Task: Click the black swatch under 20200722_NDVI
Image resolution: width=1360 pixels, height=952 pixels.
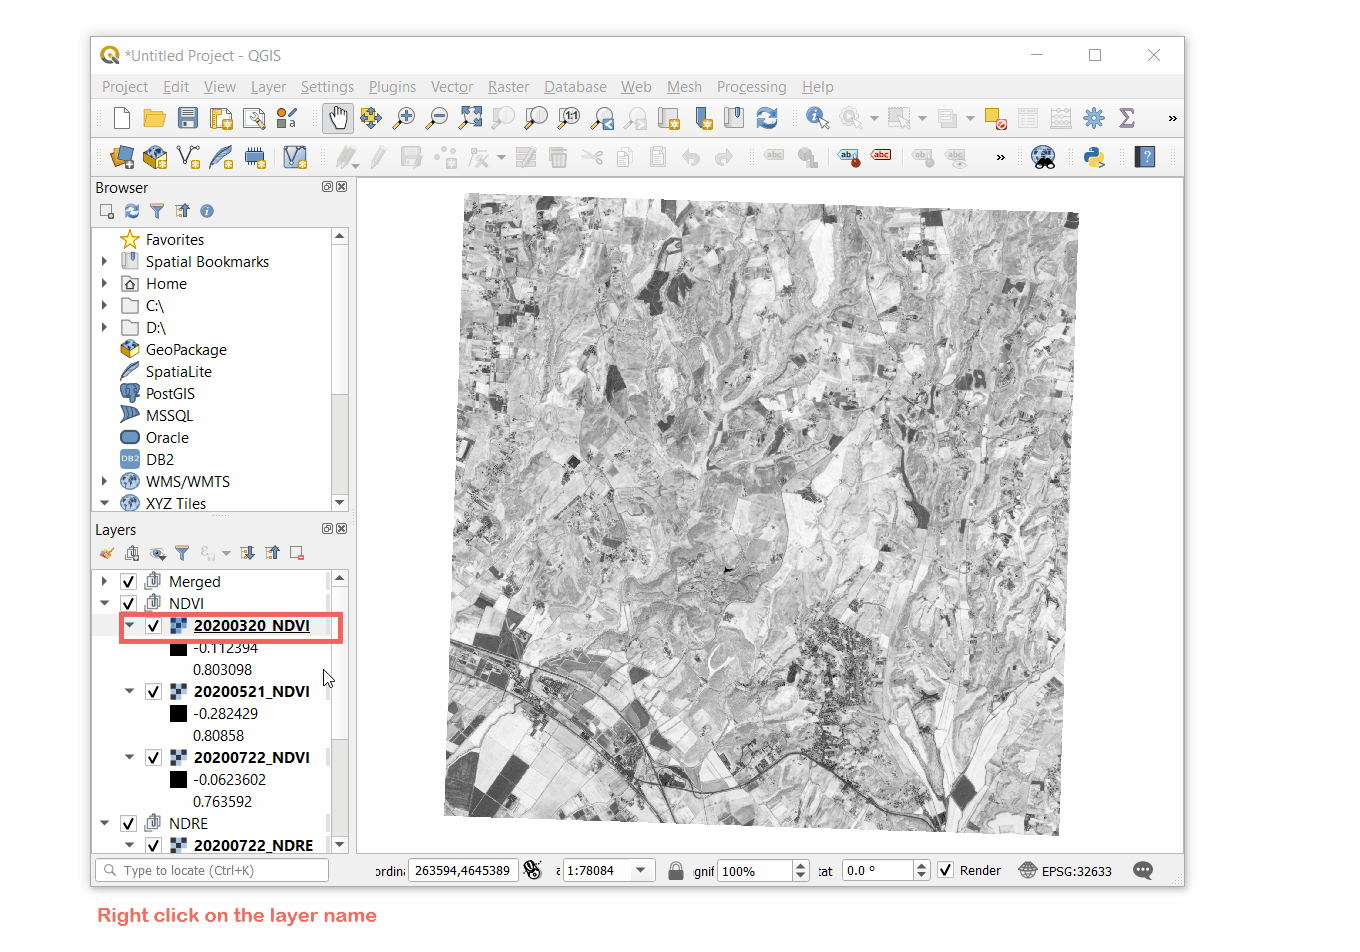Action: [178, 780]
